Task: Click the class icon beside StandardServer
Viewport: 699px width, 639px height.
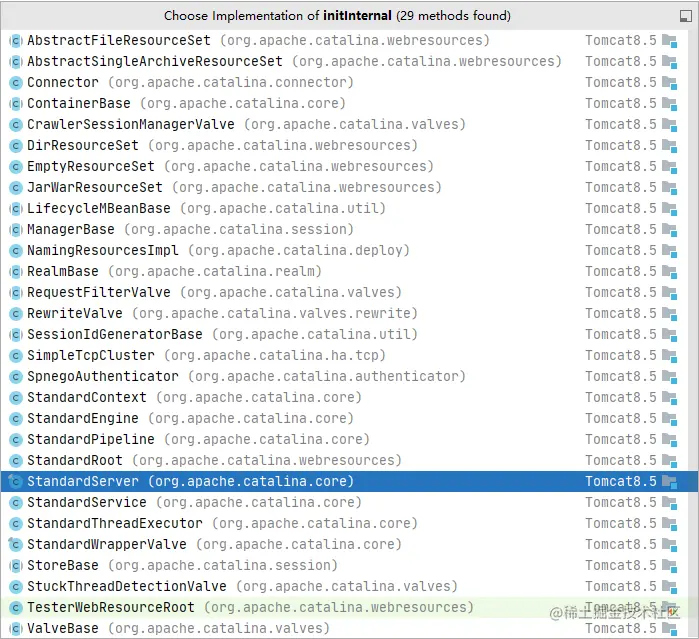Action: pyautogui.click(x=16, y=482)
